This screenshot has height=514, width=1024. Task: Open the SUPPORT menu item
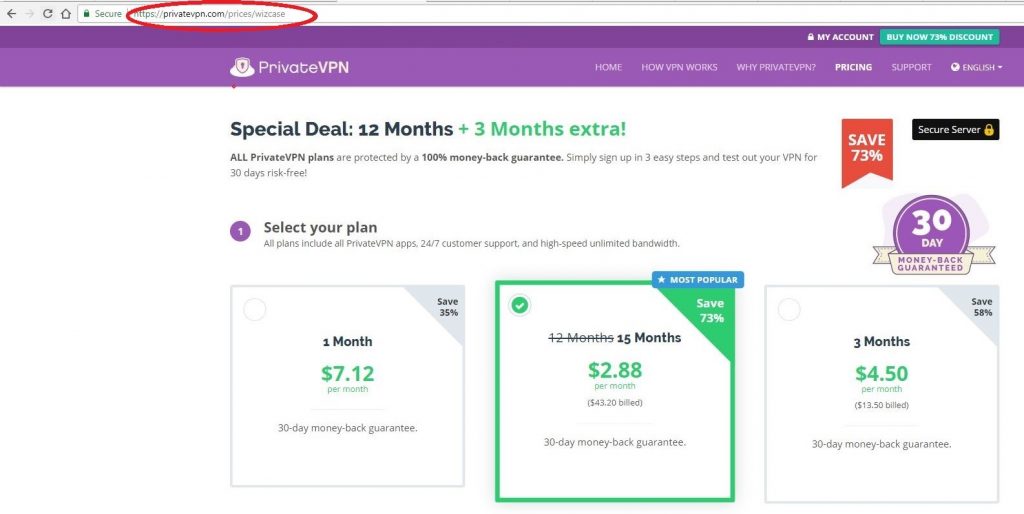tap(911, 67)
